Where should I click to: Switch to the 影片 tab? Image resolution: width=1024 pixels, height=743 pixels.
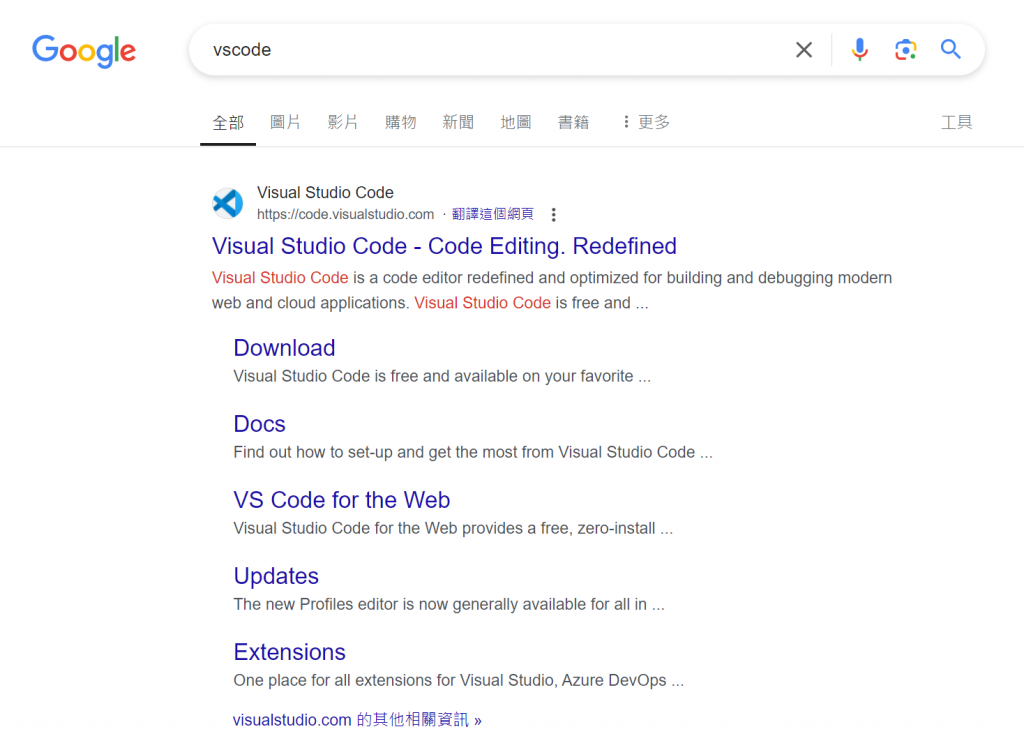pyautogui.click(x=343, y=122)
